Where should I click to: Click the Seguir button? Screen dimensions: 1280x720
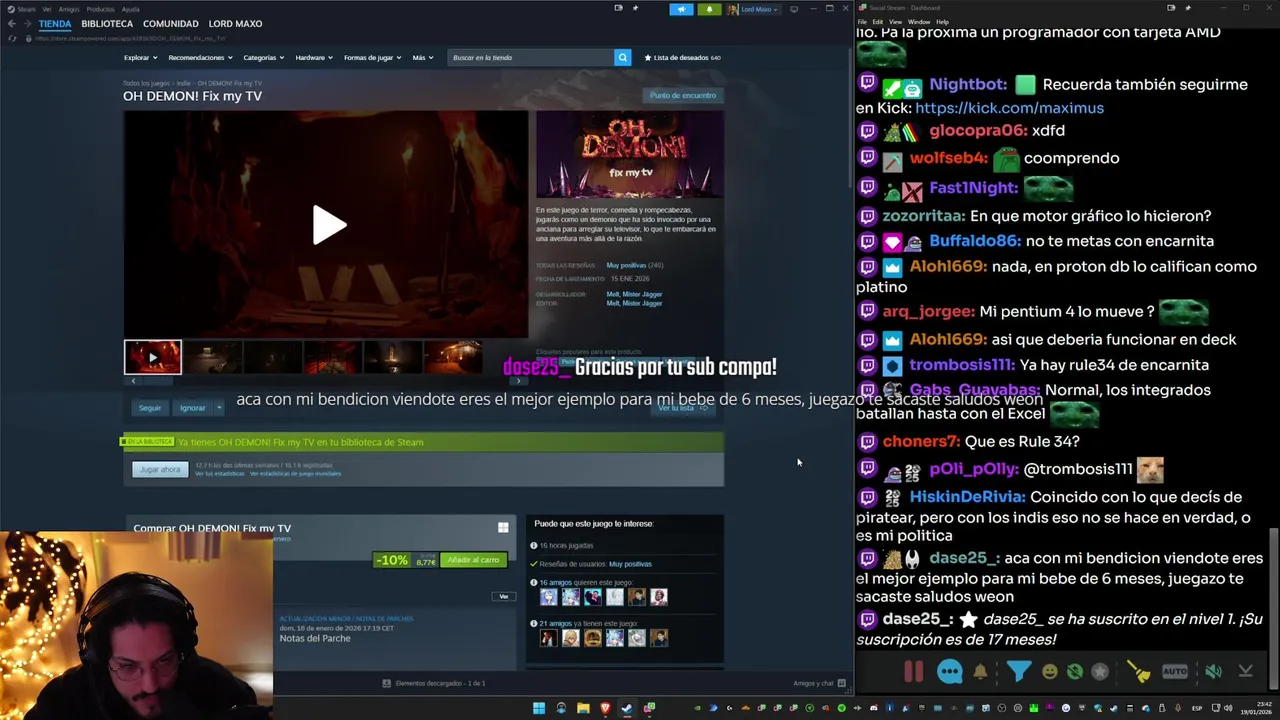coord(150,408)
